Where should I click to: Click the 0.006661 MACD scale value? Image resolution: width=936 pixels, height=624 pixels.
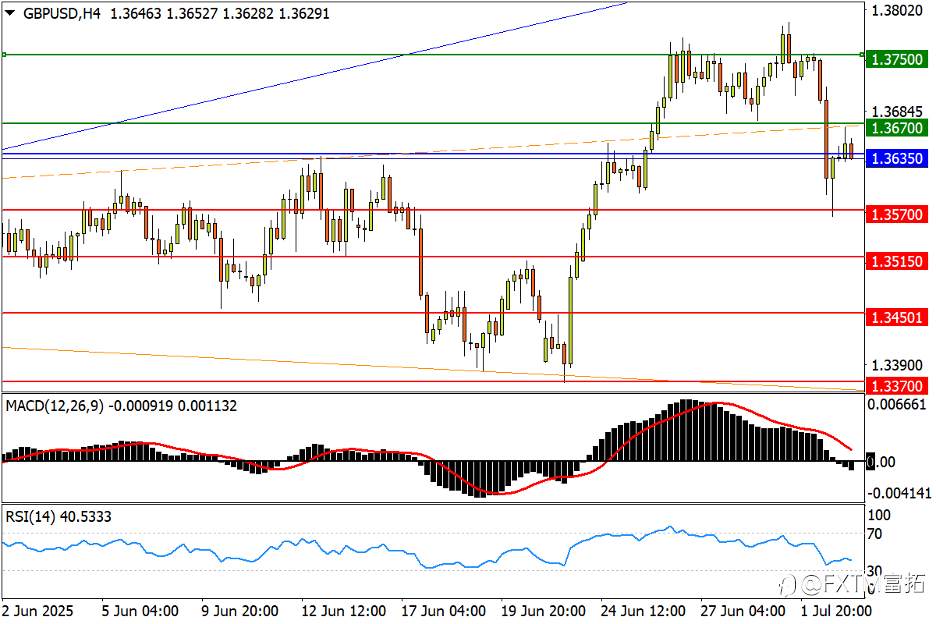coord(897,405)
